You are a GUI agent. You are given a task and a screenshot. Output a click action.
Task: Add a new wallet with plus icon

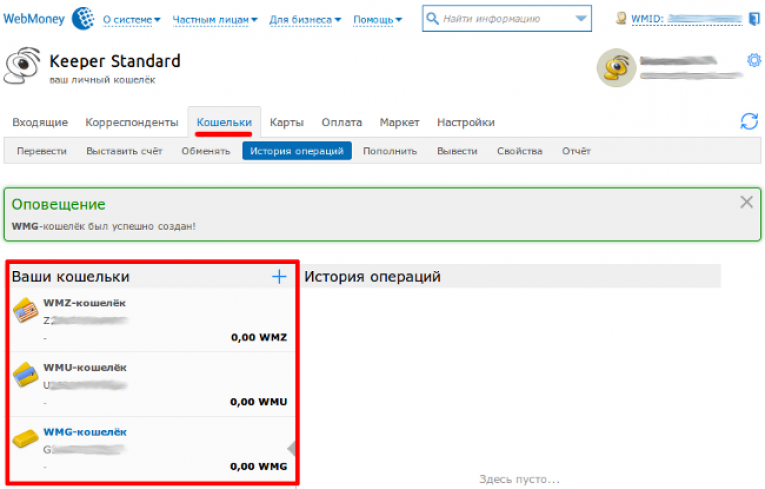point(279,277)
